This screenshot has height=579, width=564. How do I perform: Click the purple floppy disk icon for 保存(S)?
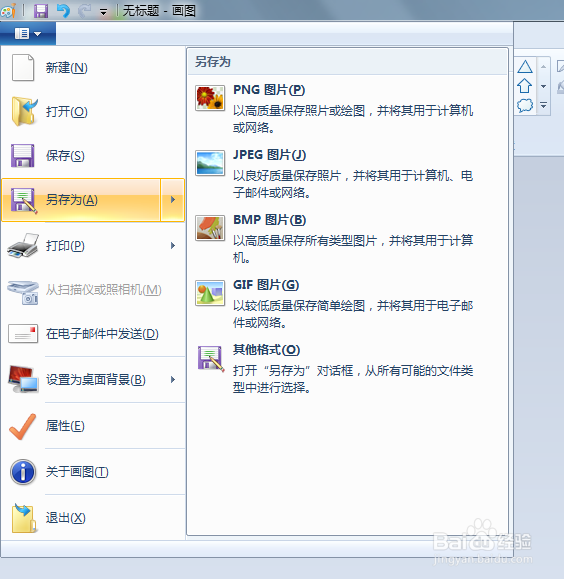[23, 155]
